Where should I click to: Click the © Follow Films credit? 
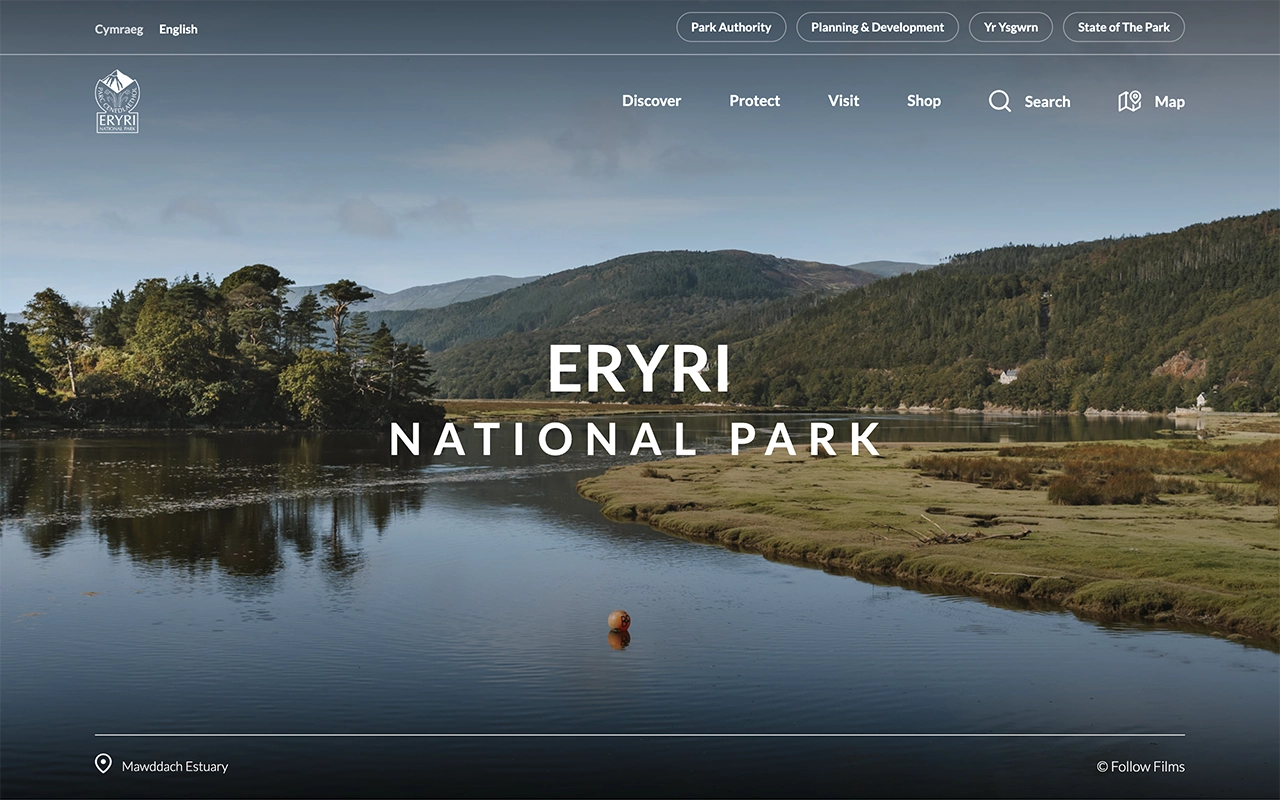tap(1140, 766)
